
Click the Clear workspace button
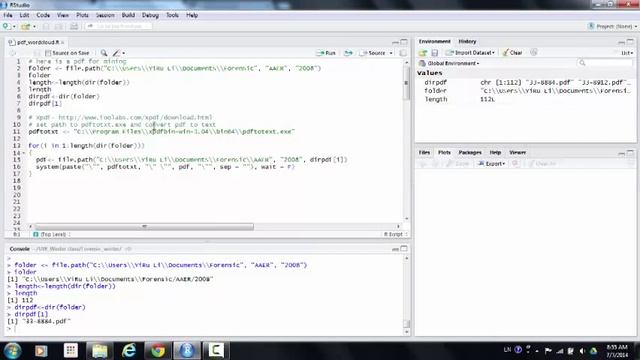[512, 53]
